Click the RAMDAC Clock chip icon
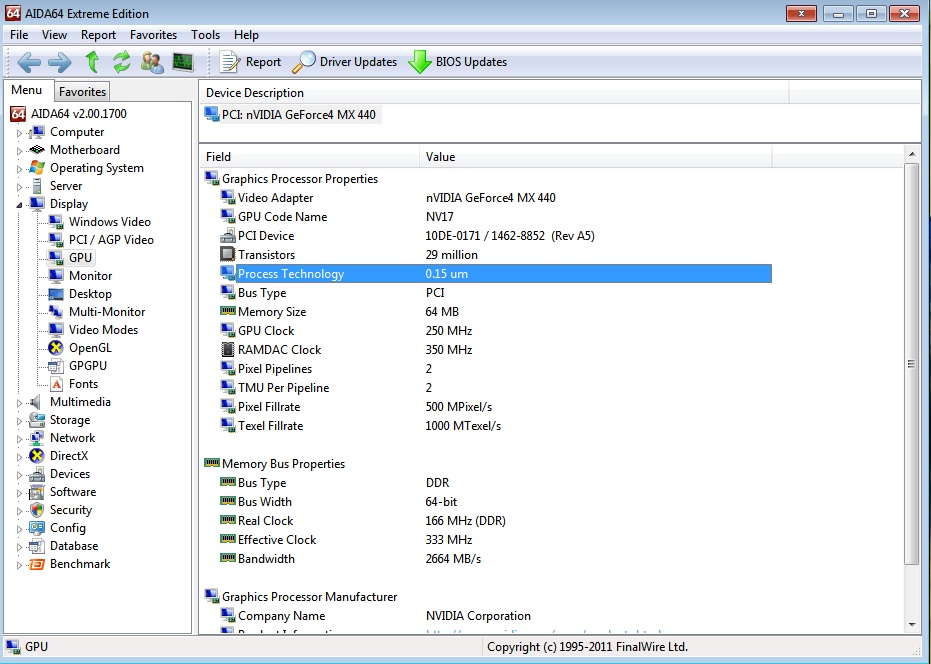The height and width of the screenshot is (664, 931). pyautogui.click(x=227, y=349)
